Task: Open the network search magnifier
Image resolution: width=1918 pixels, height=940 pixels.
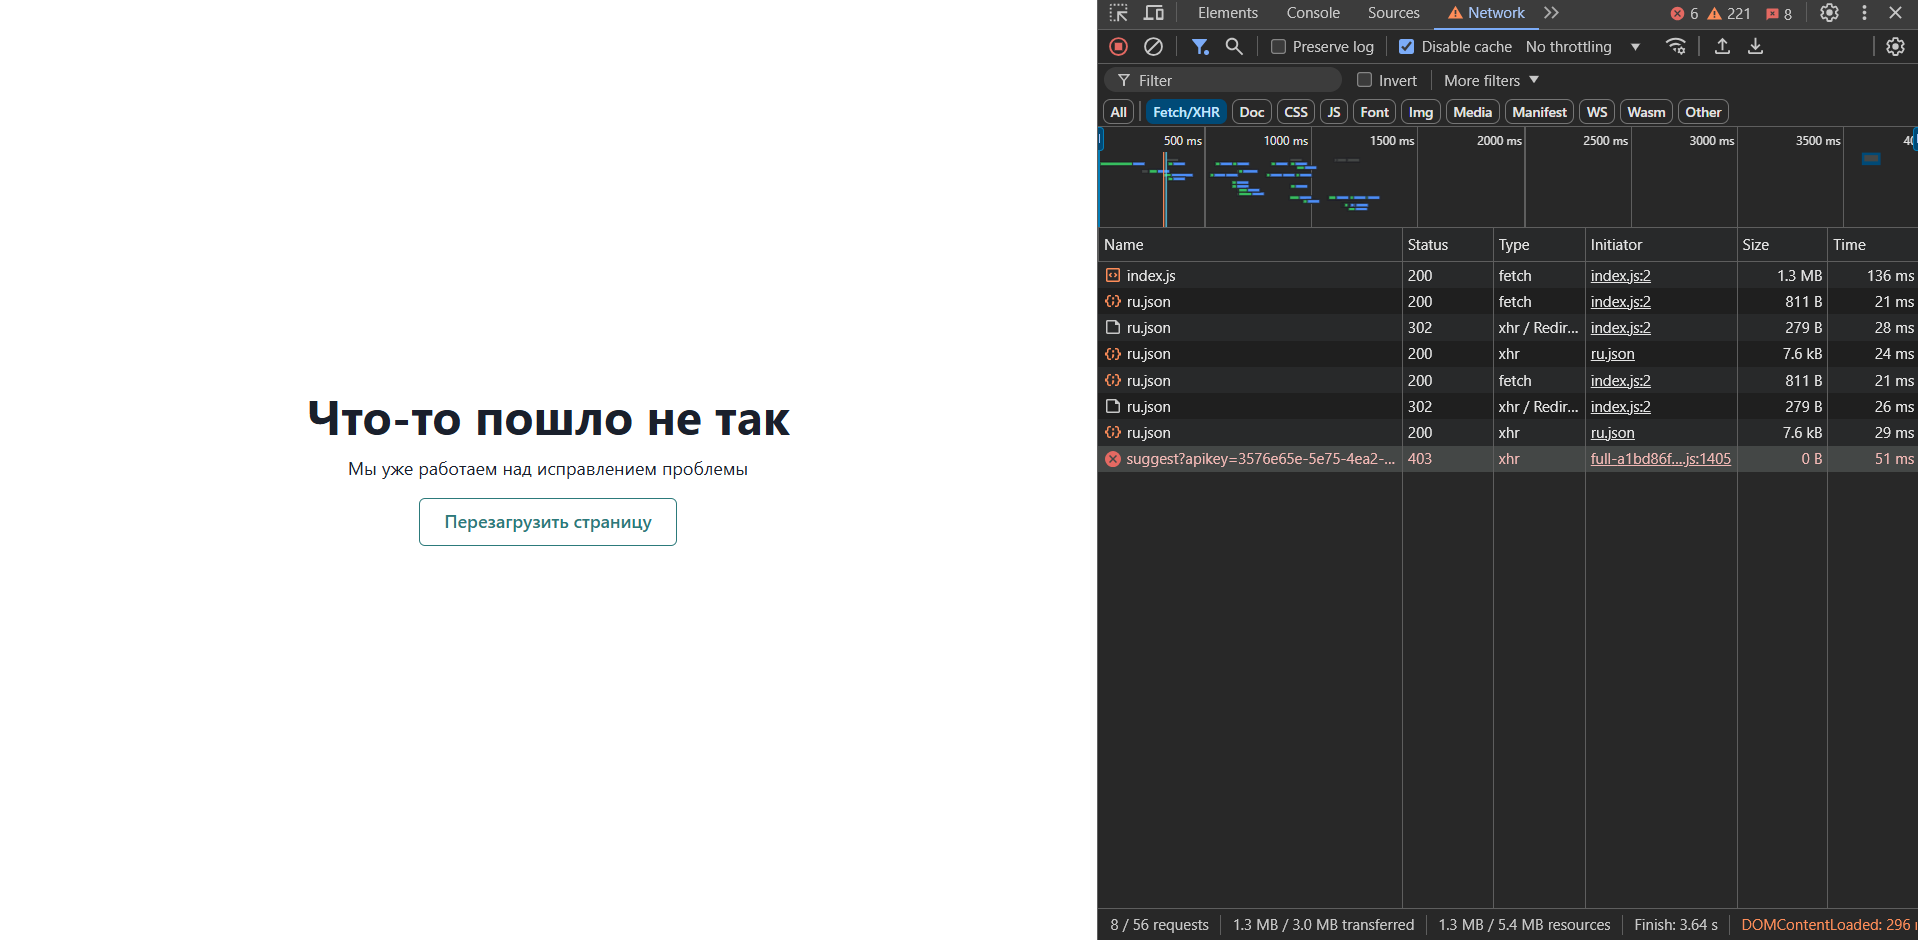Action: pyautogui.click(x=1234, y=47)
